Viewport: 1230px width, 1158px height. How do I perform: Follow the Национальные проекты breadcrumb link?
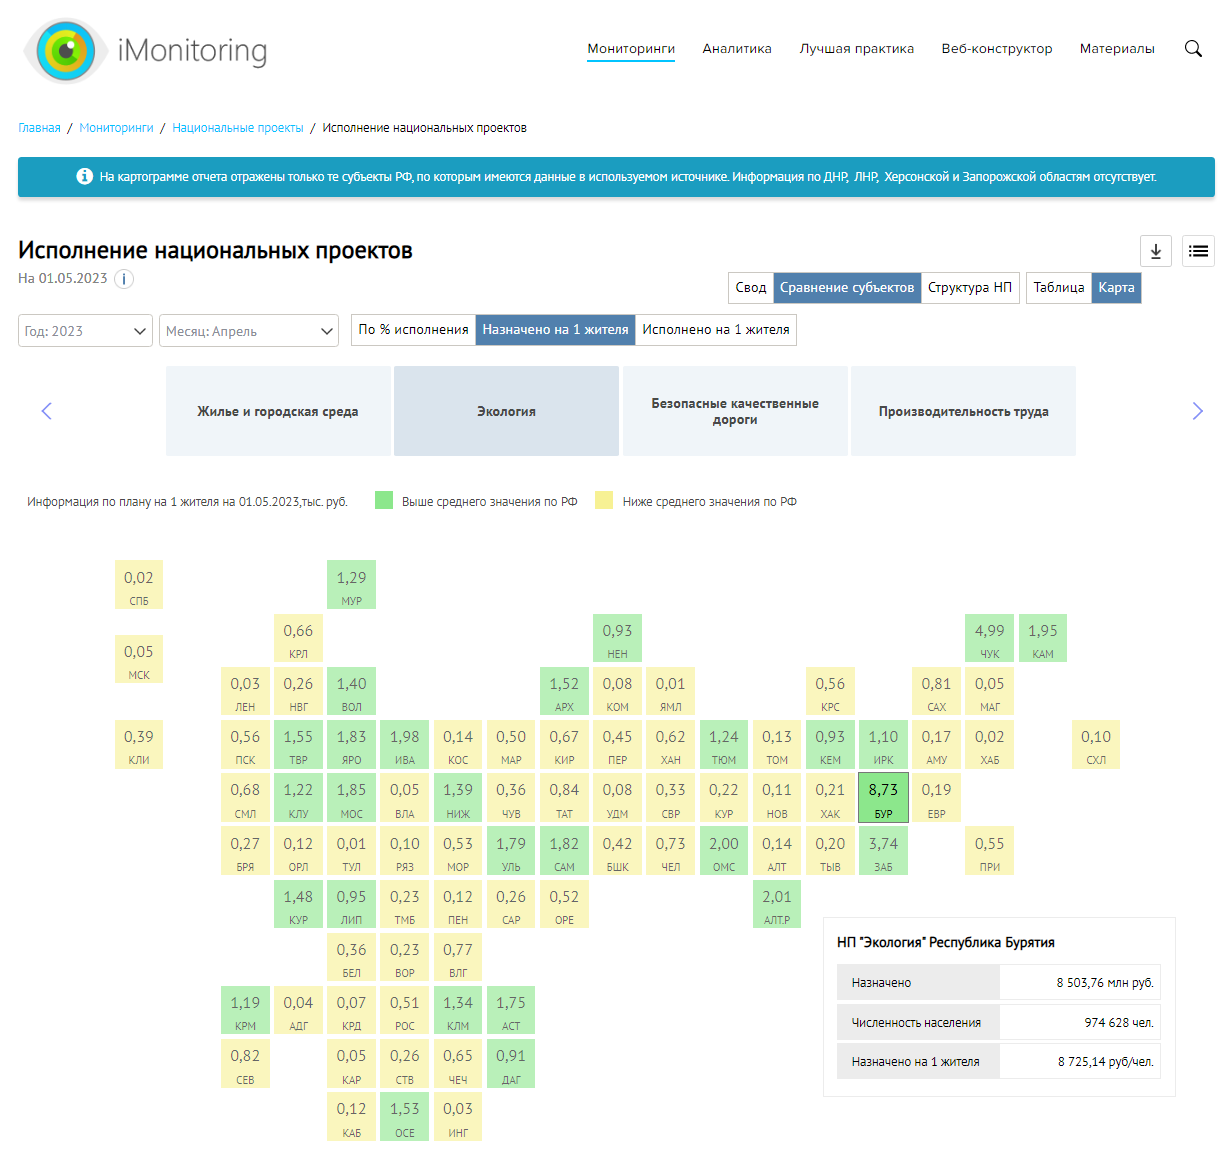238,128
